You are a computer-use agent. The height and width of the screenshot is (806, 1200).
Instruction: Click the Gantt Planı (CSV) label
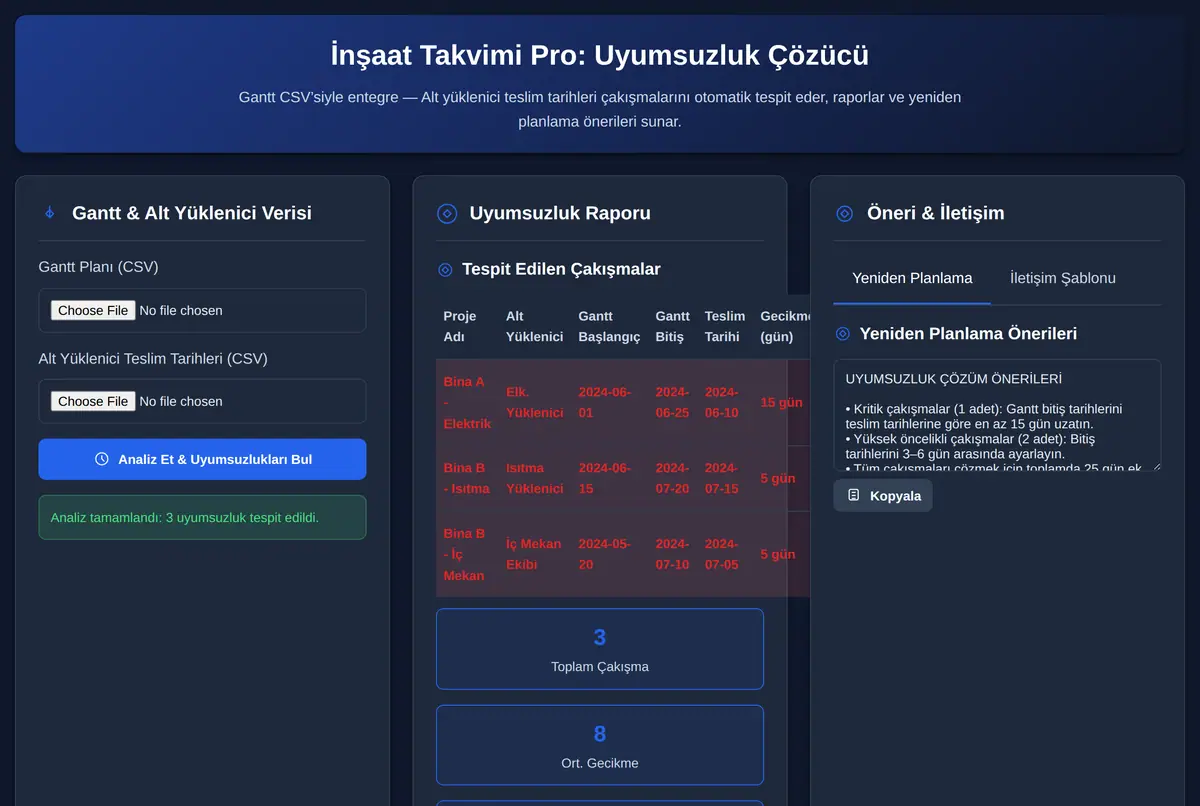click(98, 267)
